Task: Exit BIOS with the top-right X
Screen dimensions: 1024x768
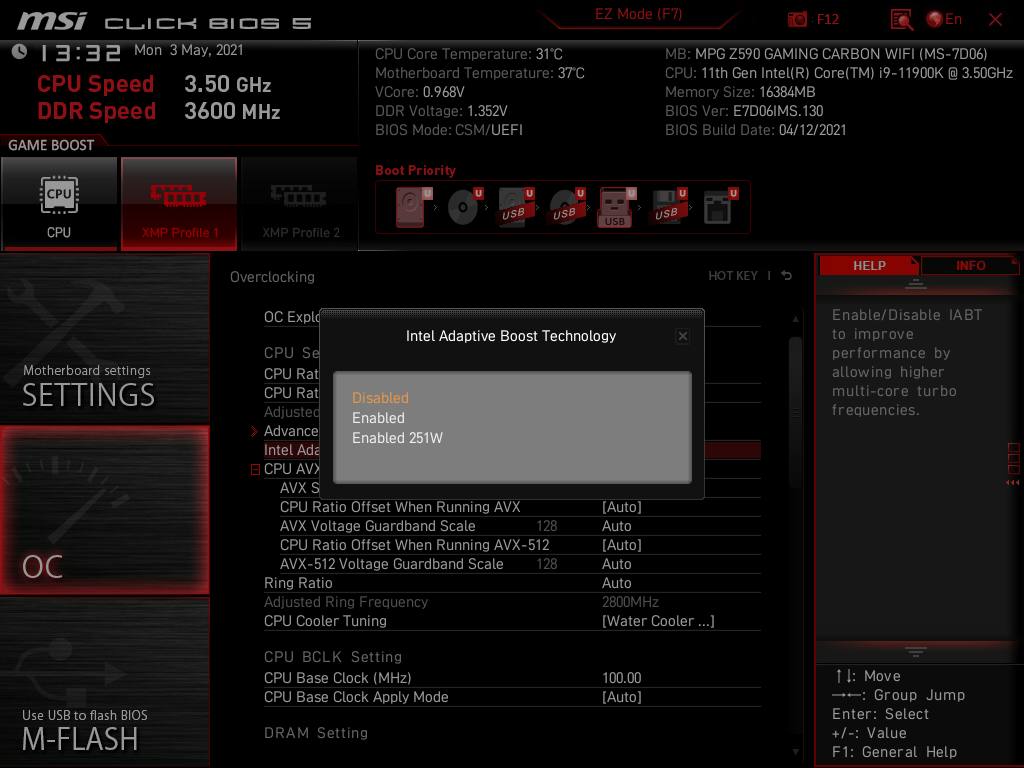Action: point(995,20)
